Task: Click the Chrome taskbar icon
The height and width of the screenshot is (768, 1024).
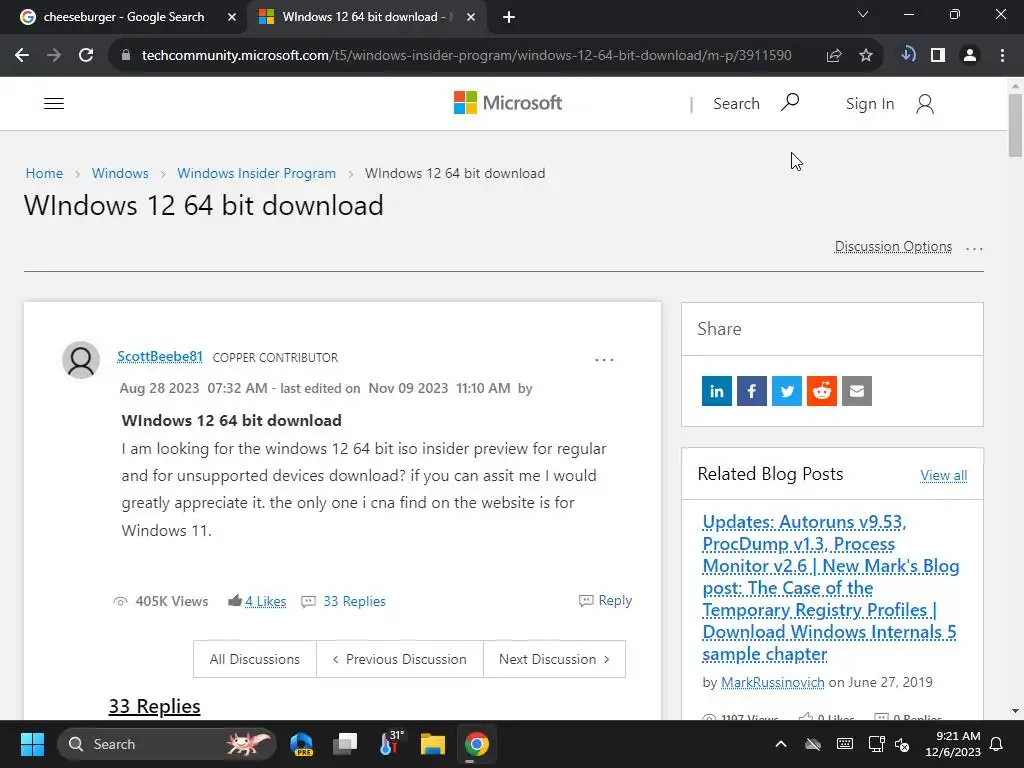Action: (477, 744)
